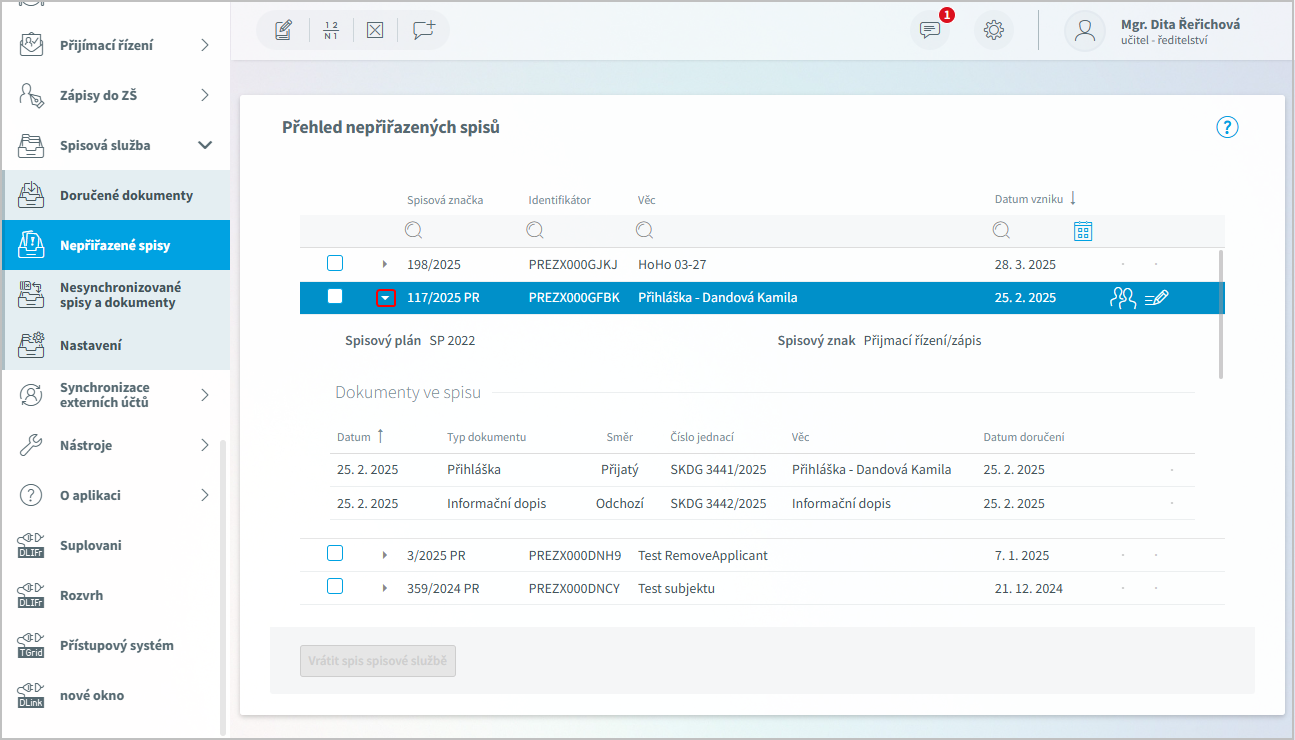Click the Nastavení sidebar icon
The height and width of the screenshot is (740, 1295).
32,345
